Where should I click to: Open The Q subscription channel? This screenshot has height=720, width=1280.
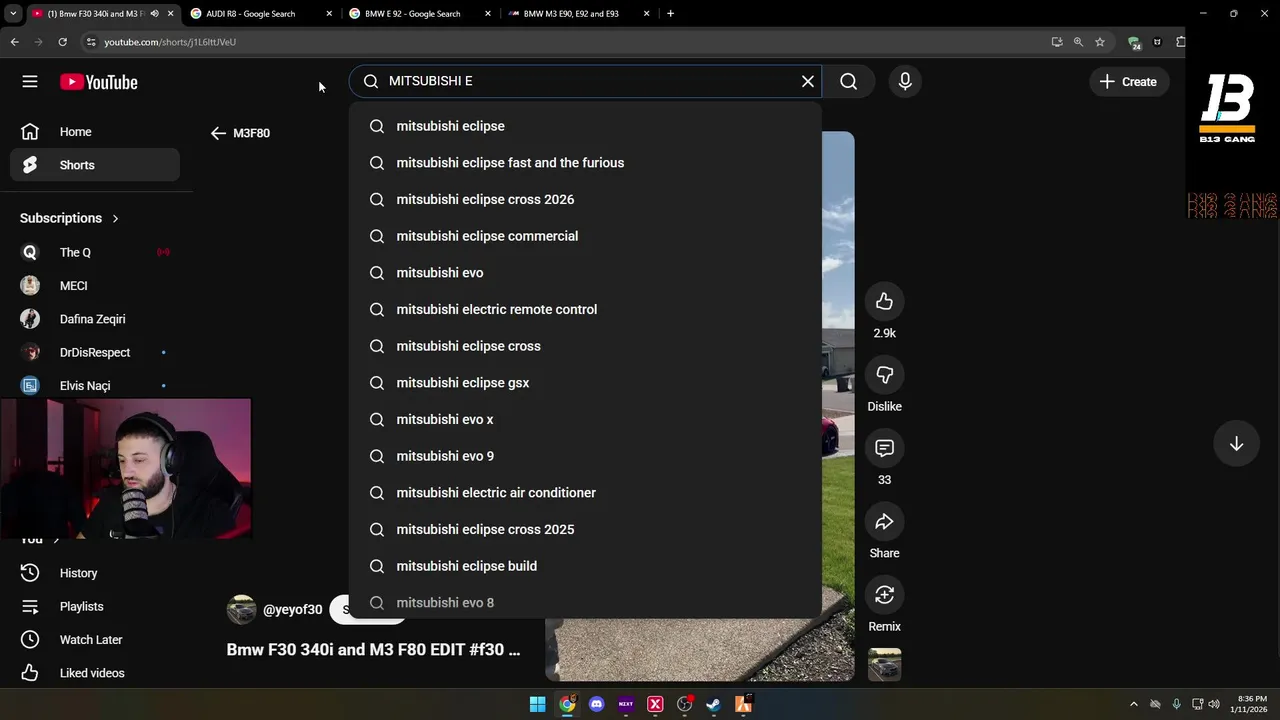[95, 252]
